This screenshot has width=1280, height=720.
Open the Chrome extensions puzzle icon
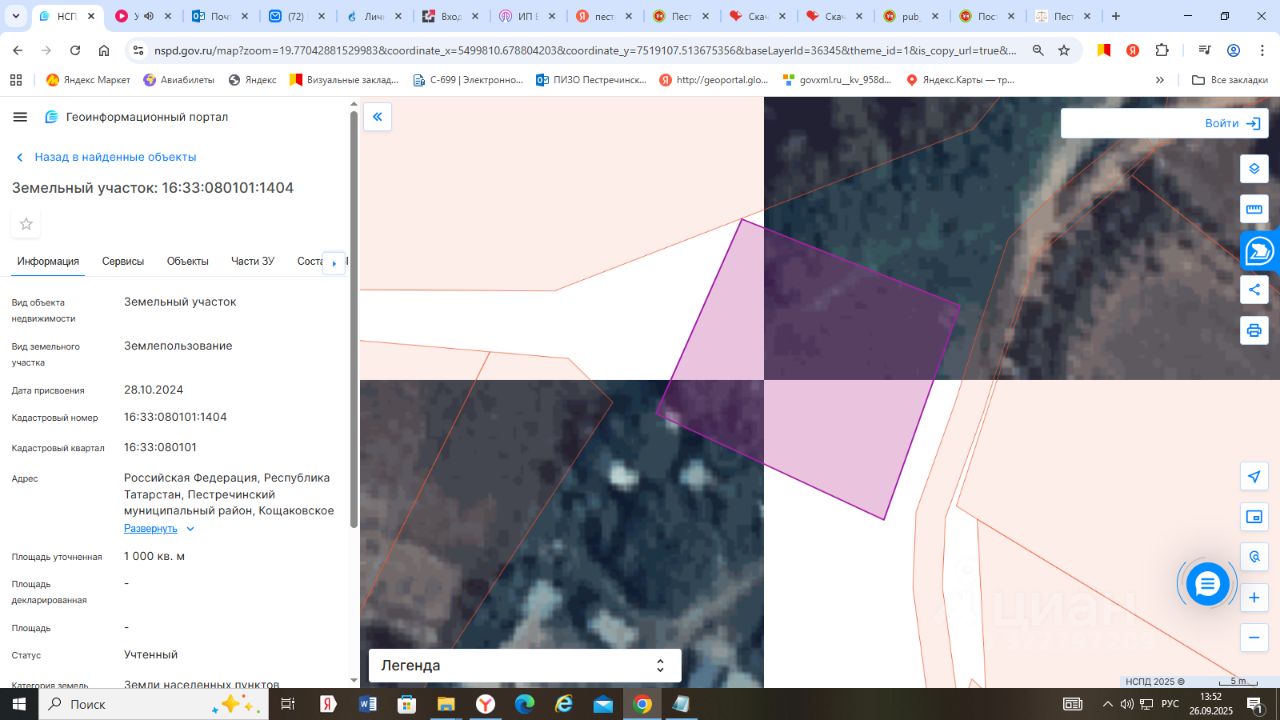[1162, 50]
